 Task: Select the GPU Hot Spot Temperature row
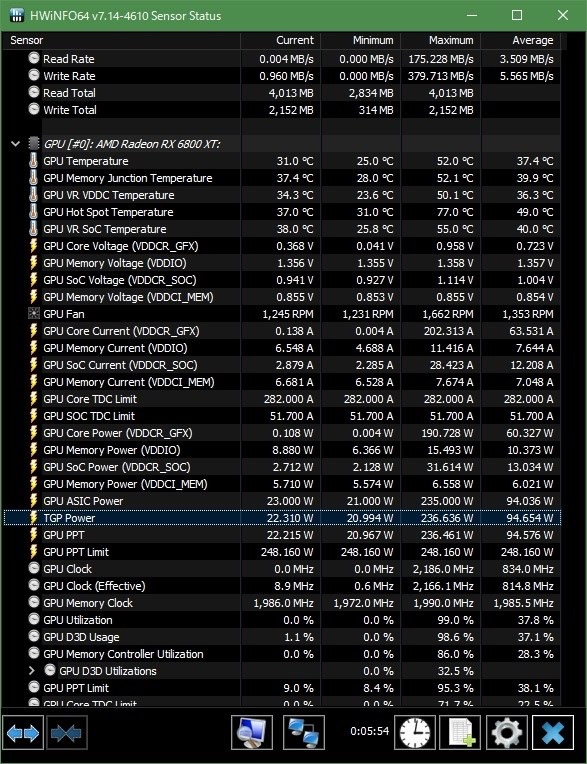[282, 212]
